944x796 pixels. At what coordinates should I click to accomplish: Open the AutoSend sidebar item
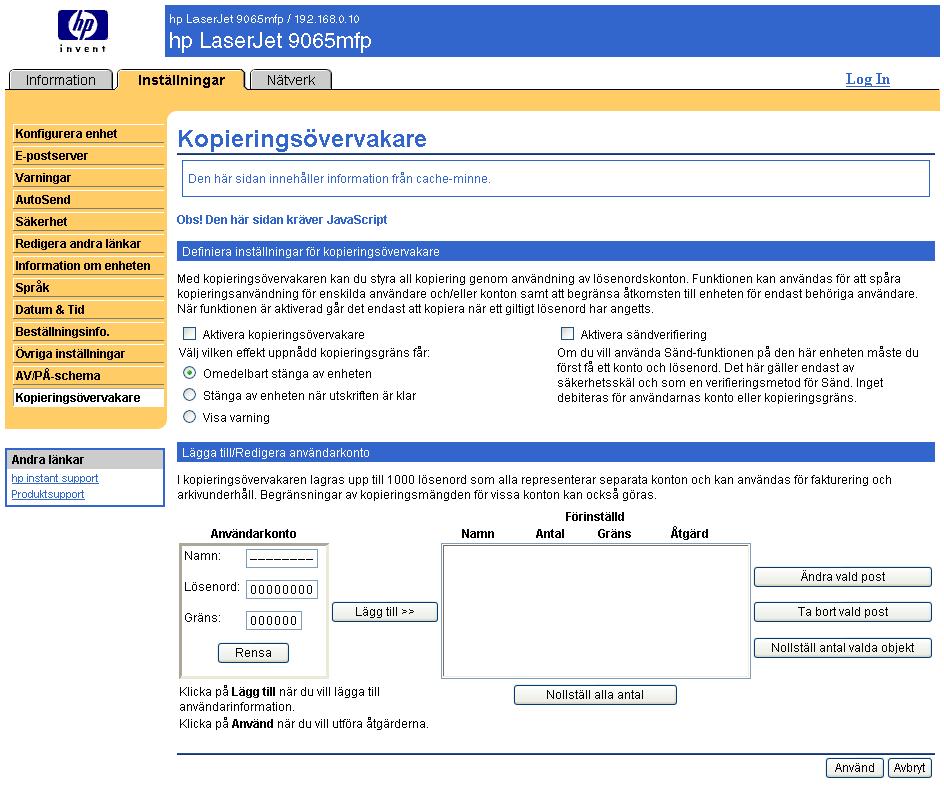(x=88, y=199)
